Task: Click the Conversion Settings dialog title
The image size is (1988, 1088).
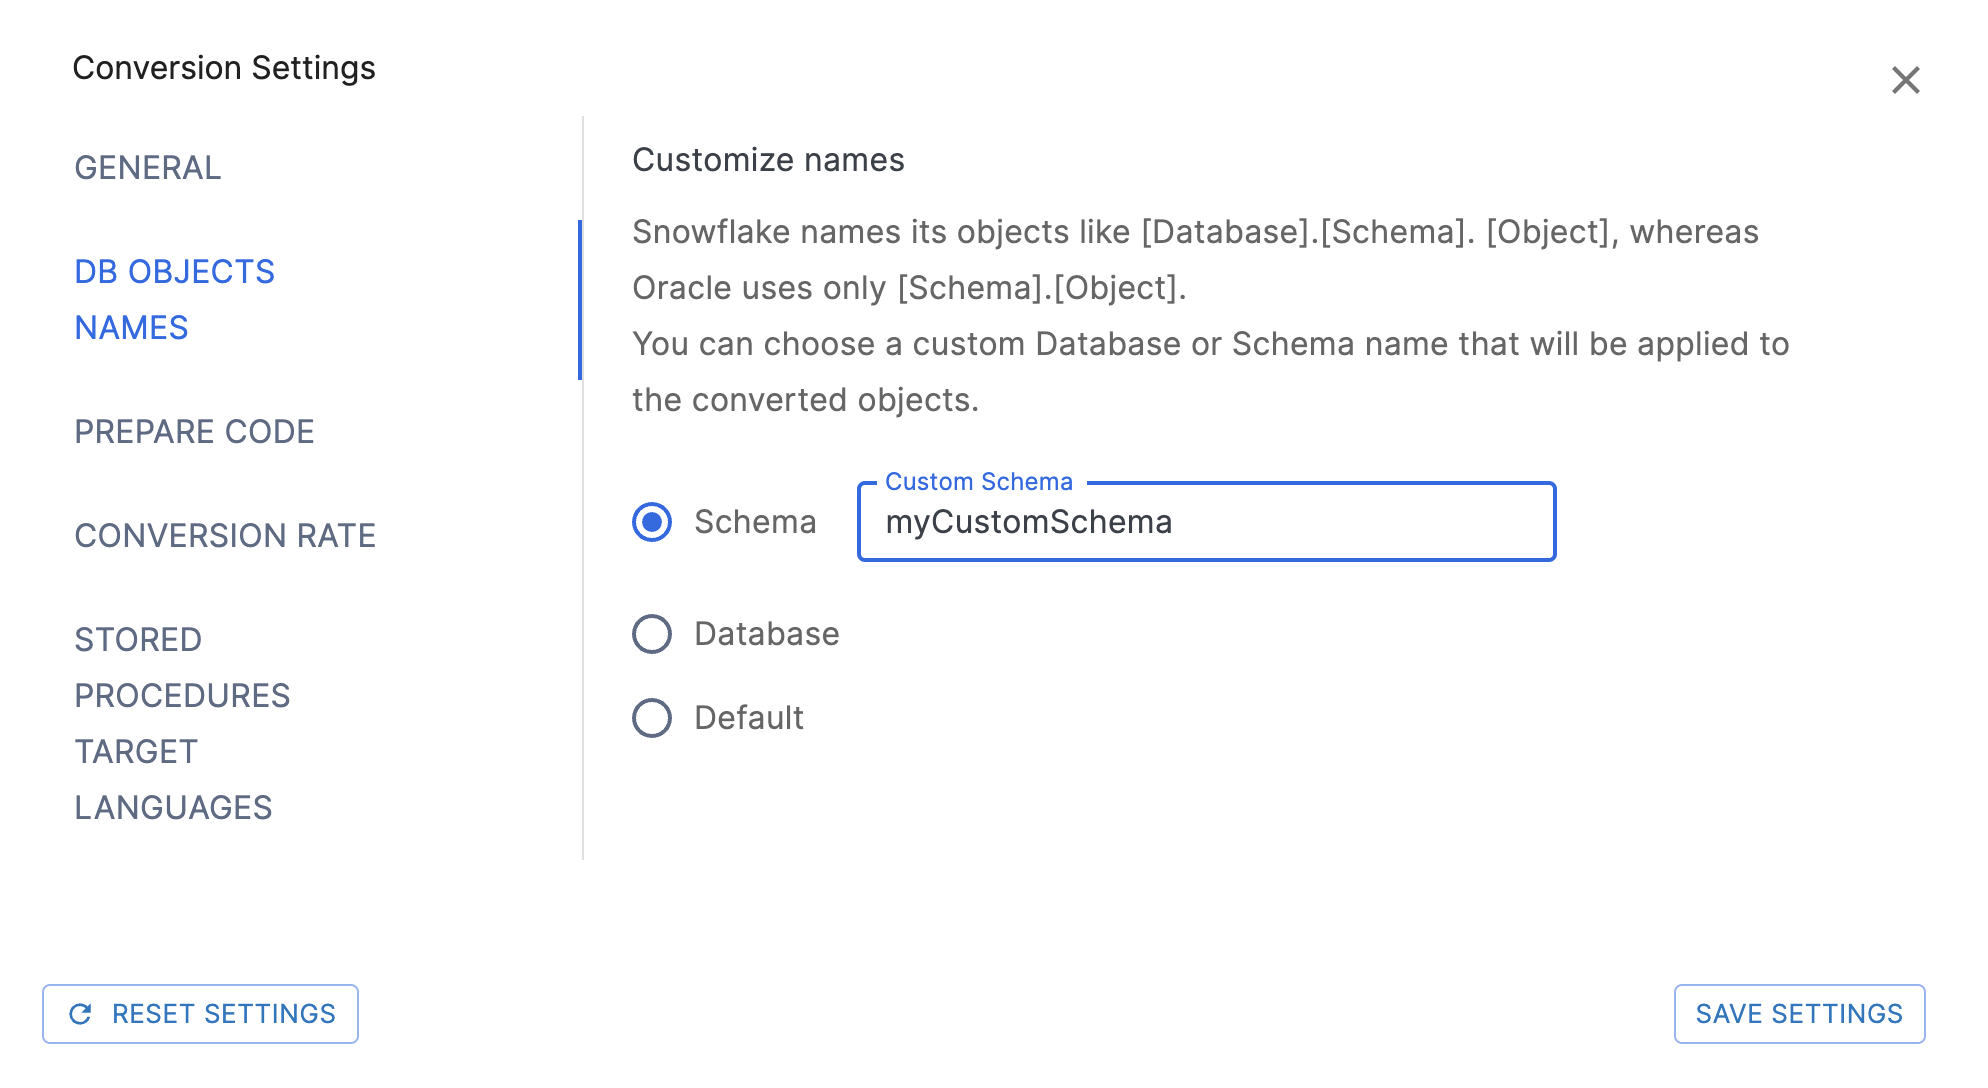Action: point(224,68)
